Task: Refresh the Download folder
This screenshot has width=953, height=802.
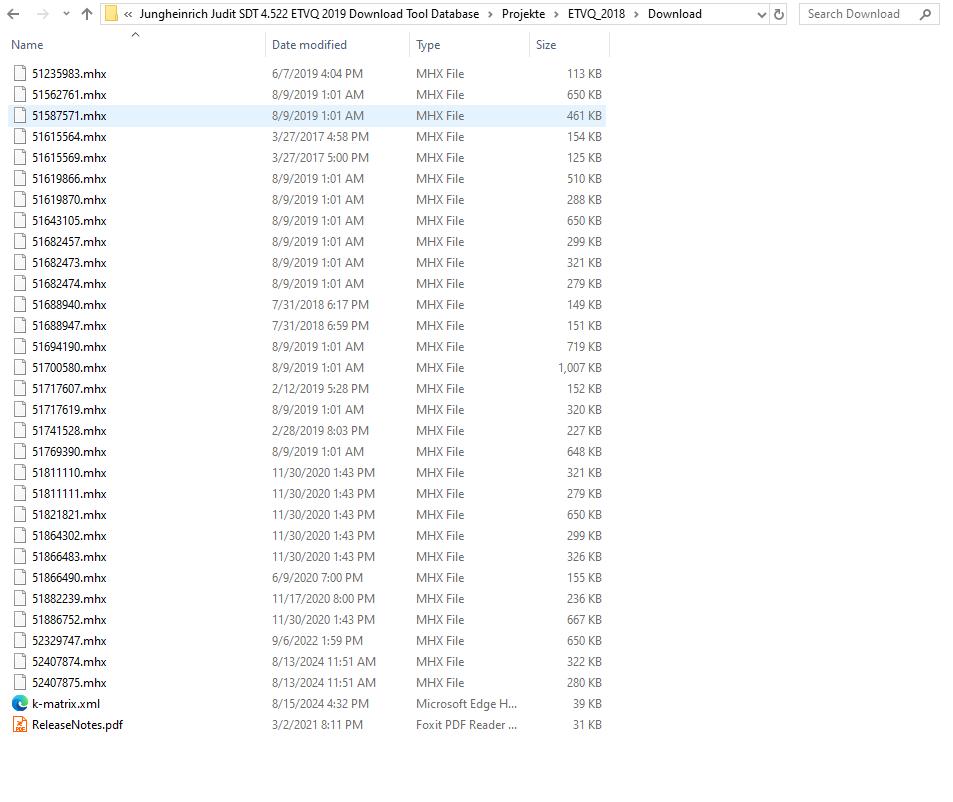Action: click(779, 14)
